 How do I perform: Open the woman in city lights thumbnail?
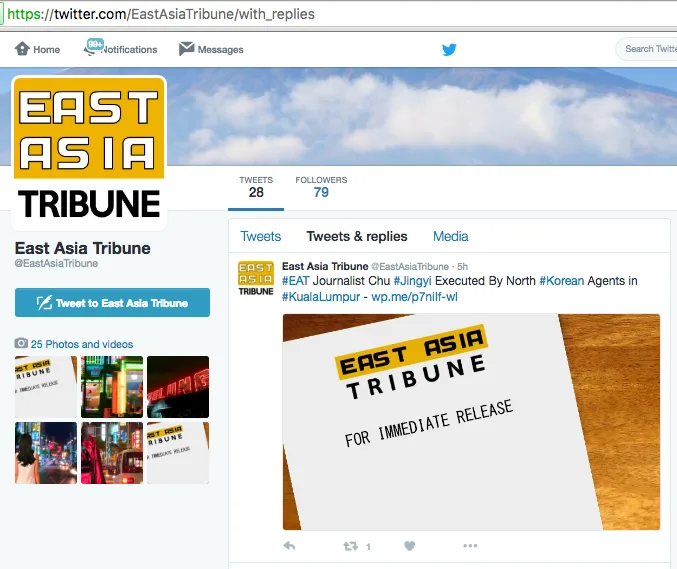[46, 453]
